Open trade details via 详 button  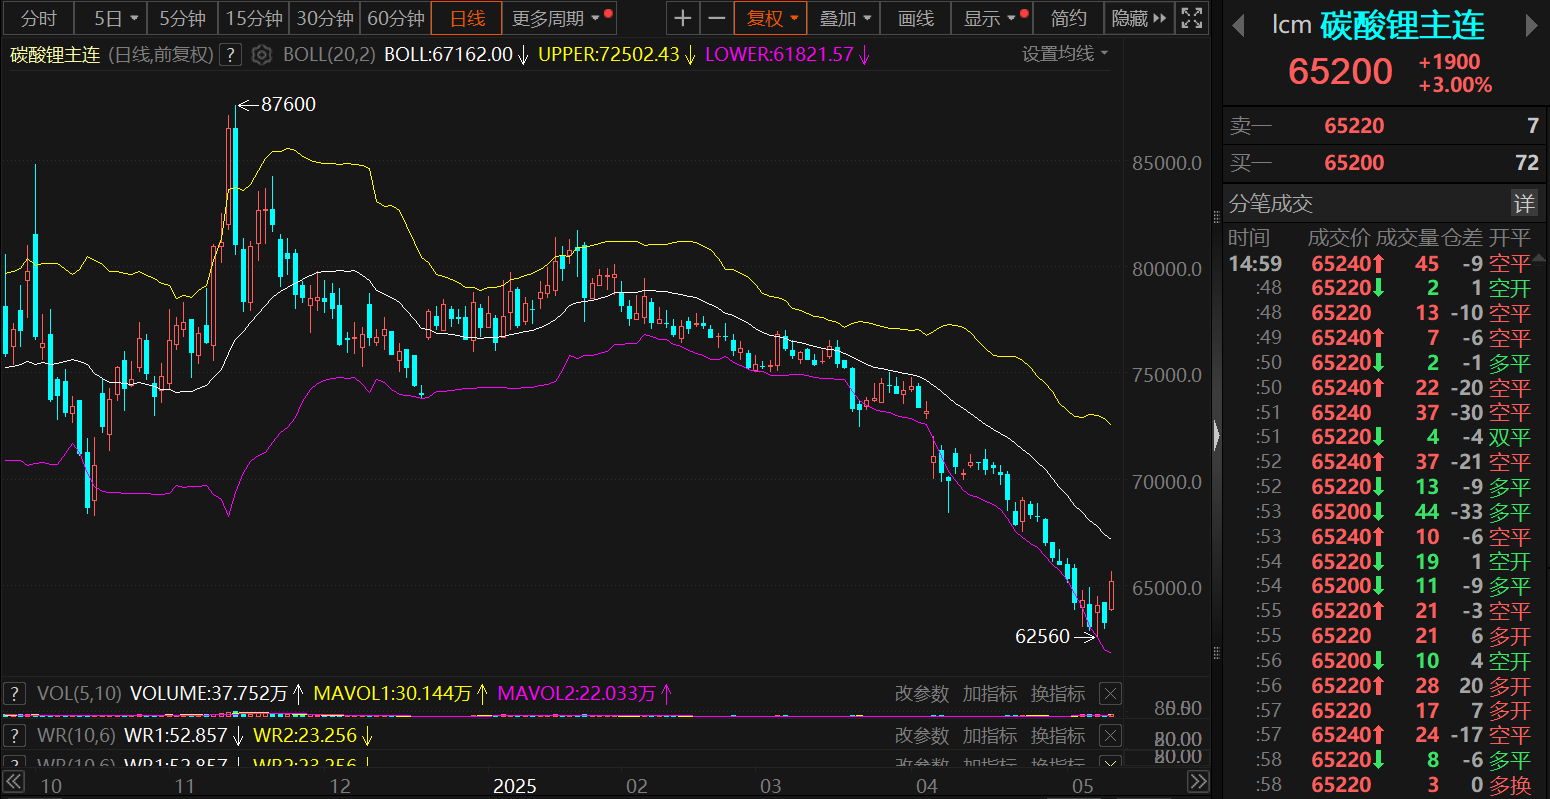point(1523,204)
